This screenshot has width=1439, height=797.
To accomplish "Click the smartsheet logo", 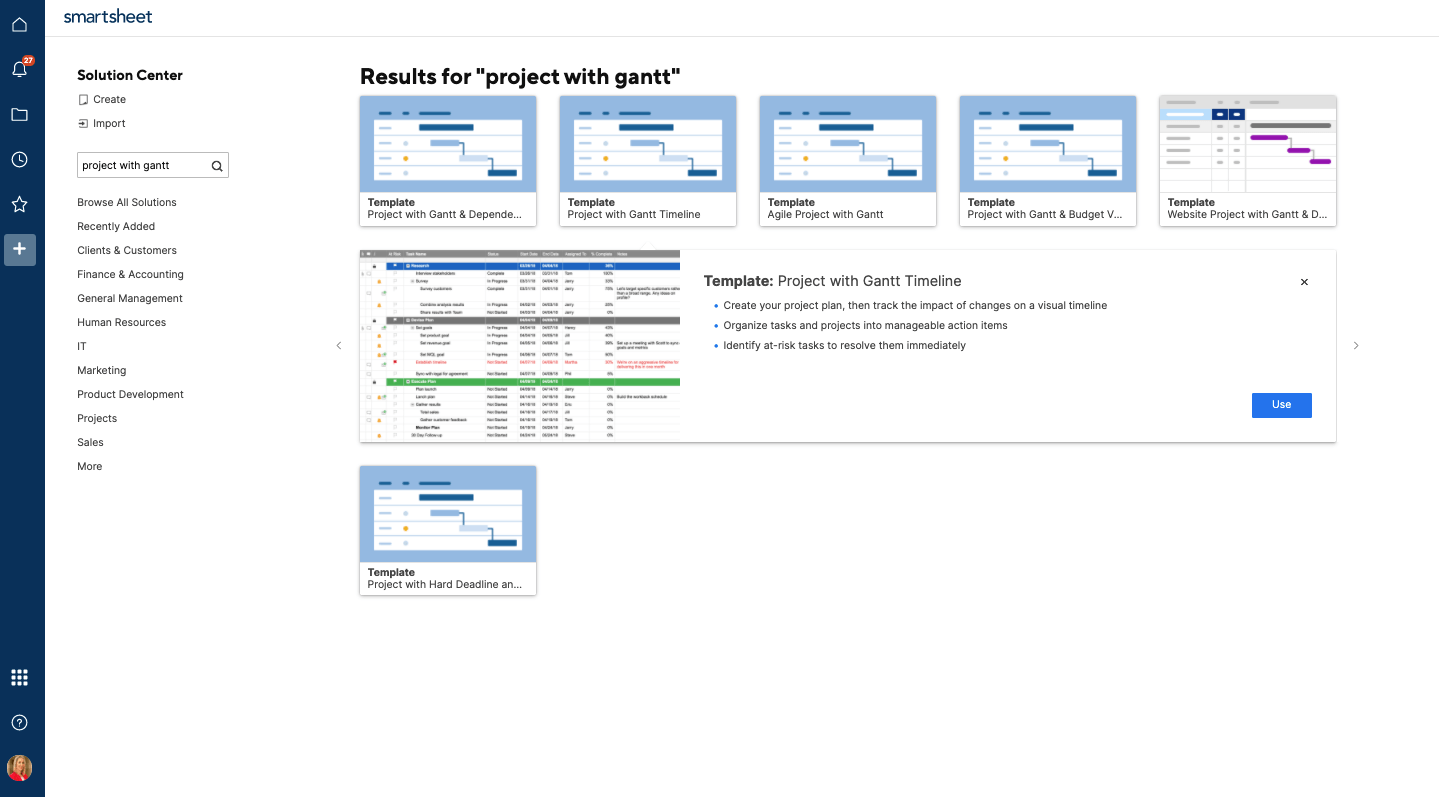I will coord(108,17).
